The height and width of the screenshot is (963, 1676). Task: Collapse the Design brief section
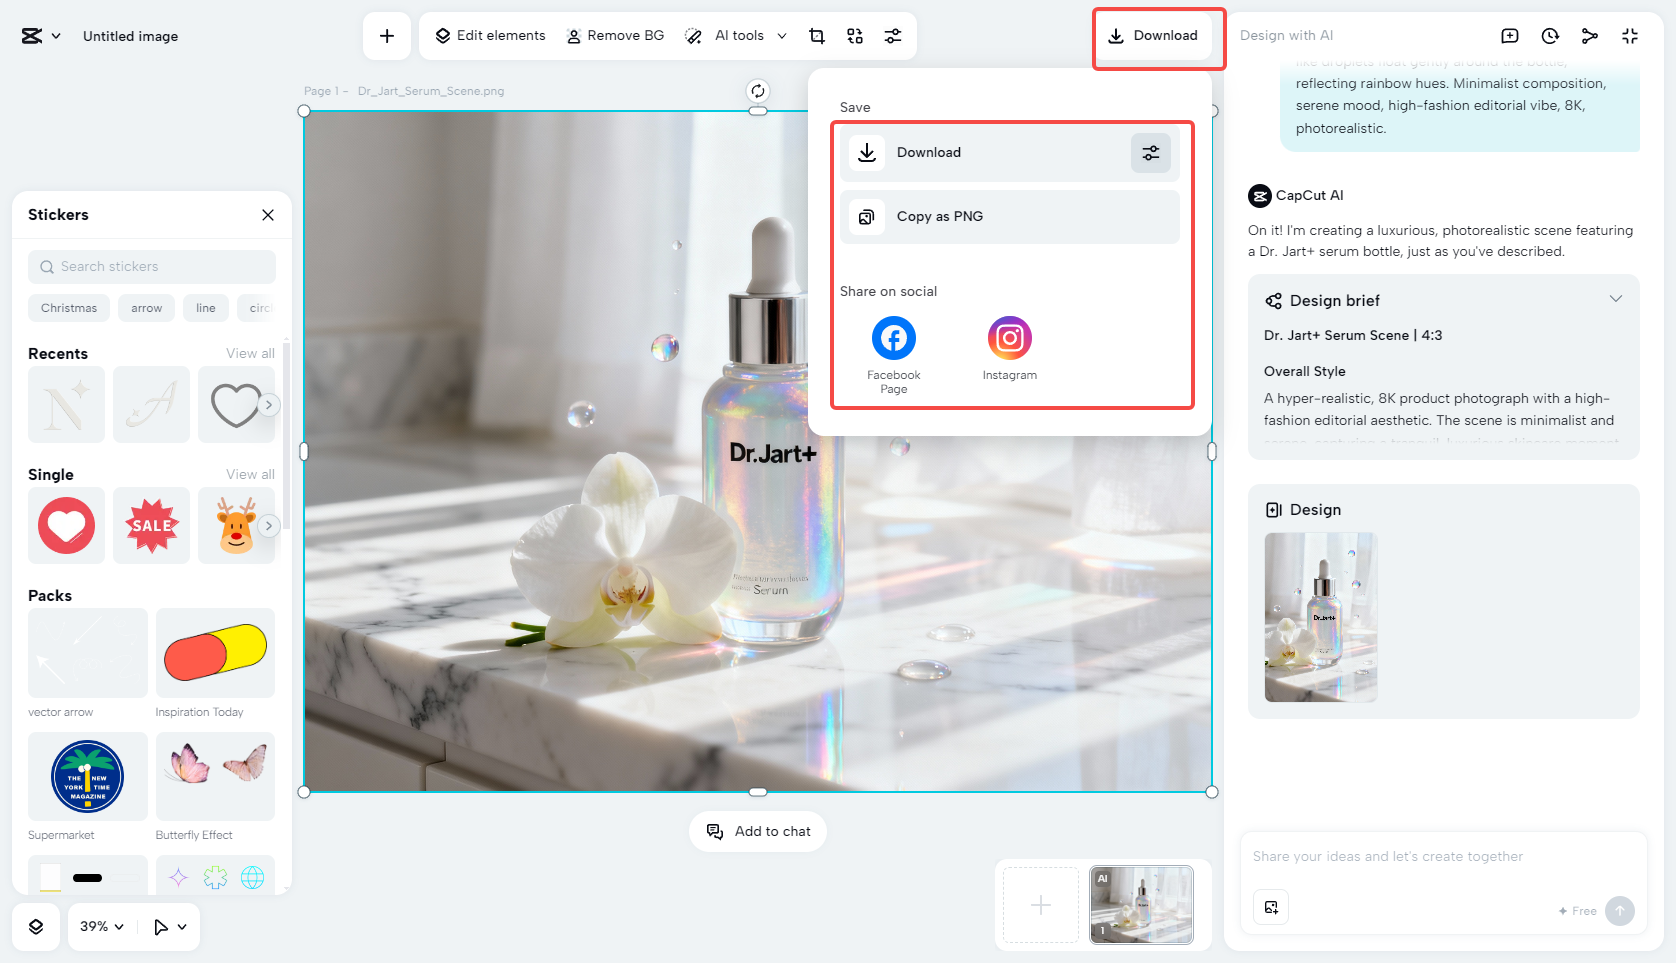click(x=1617, y=298)
